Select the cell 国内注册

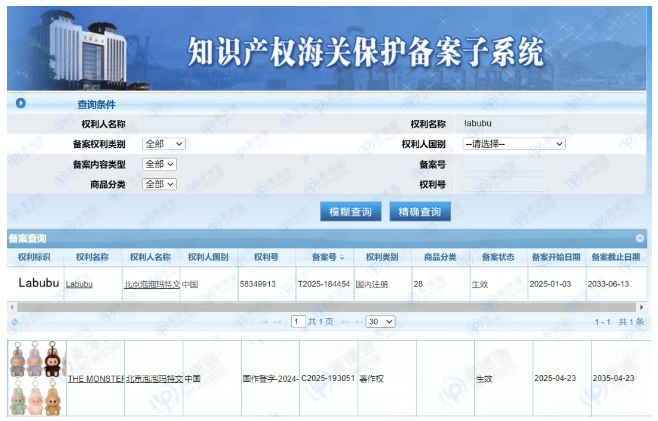pyautogui.click(x=372, y=284)
